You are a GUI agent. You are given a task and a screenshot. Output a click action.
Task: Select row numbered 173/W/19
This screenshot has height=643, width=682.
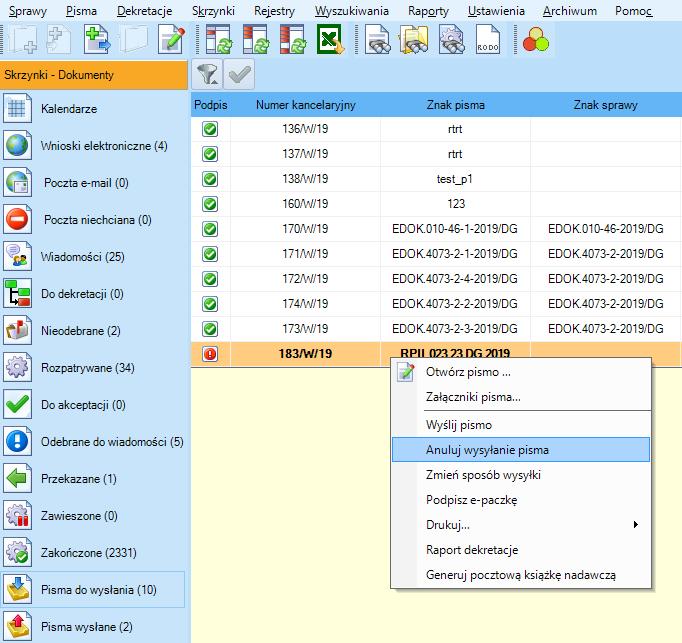[x=436, y=329]
